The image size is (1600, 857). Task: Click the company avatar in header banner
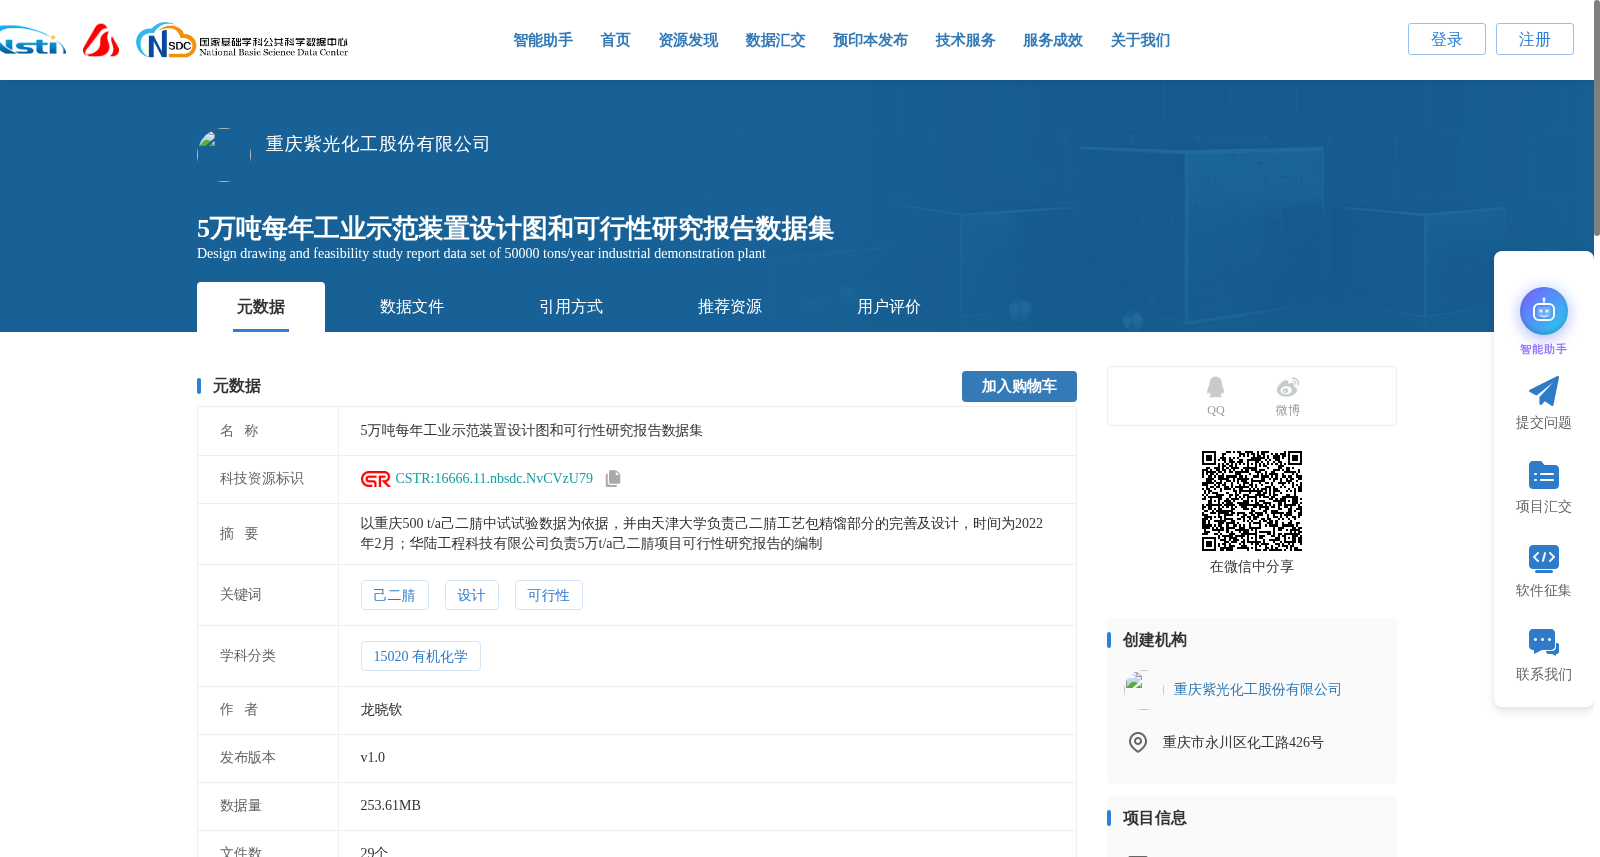pyautogui.click(x=224, y=155)
